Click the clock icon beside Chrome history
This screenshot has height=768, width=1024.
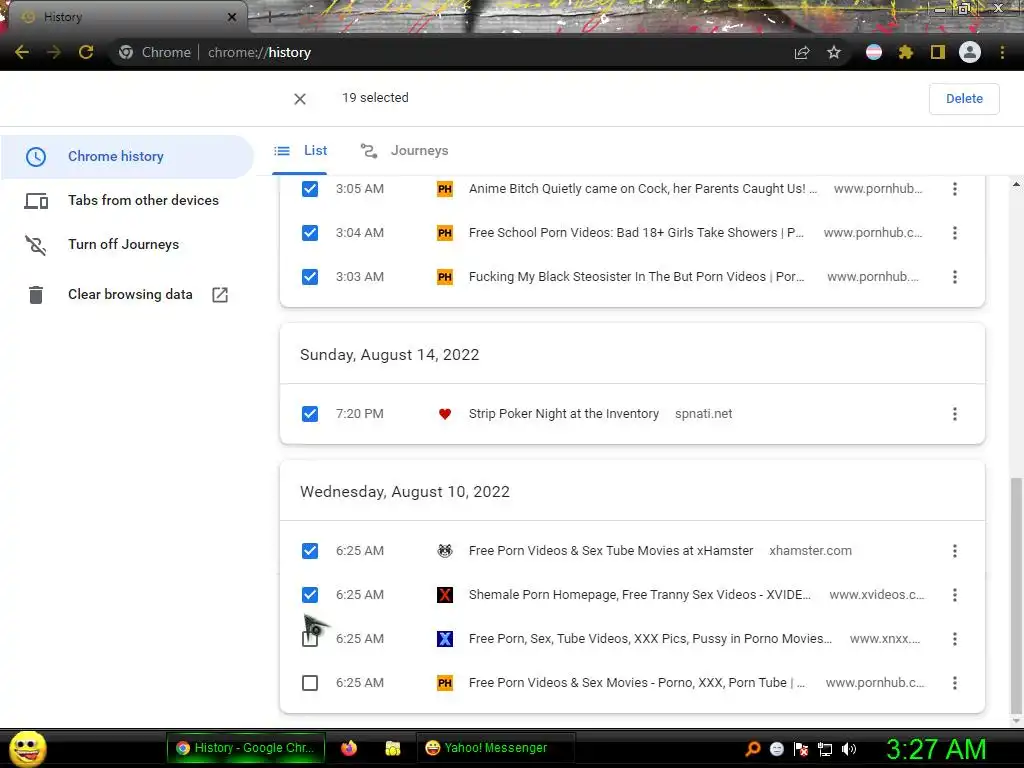click(36, 157)
